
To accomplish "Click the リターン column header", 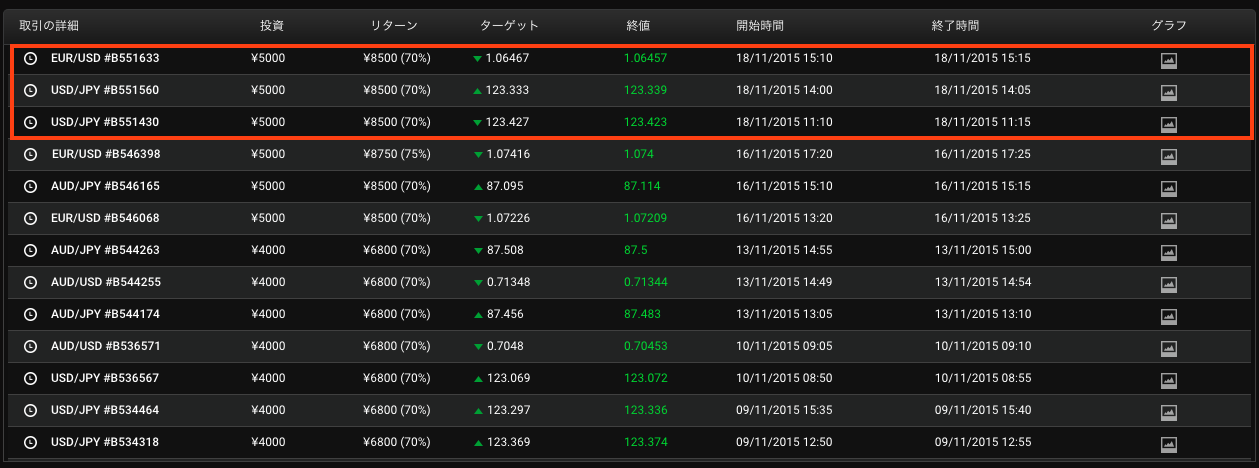I will tap(392, 25).
